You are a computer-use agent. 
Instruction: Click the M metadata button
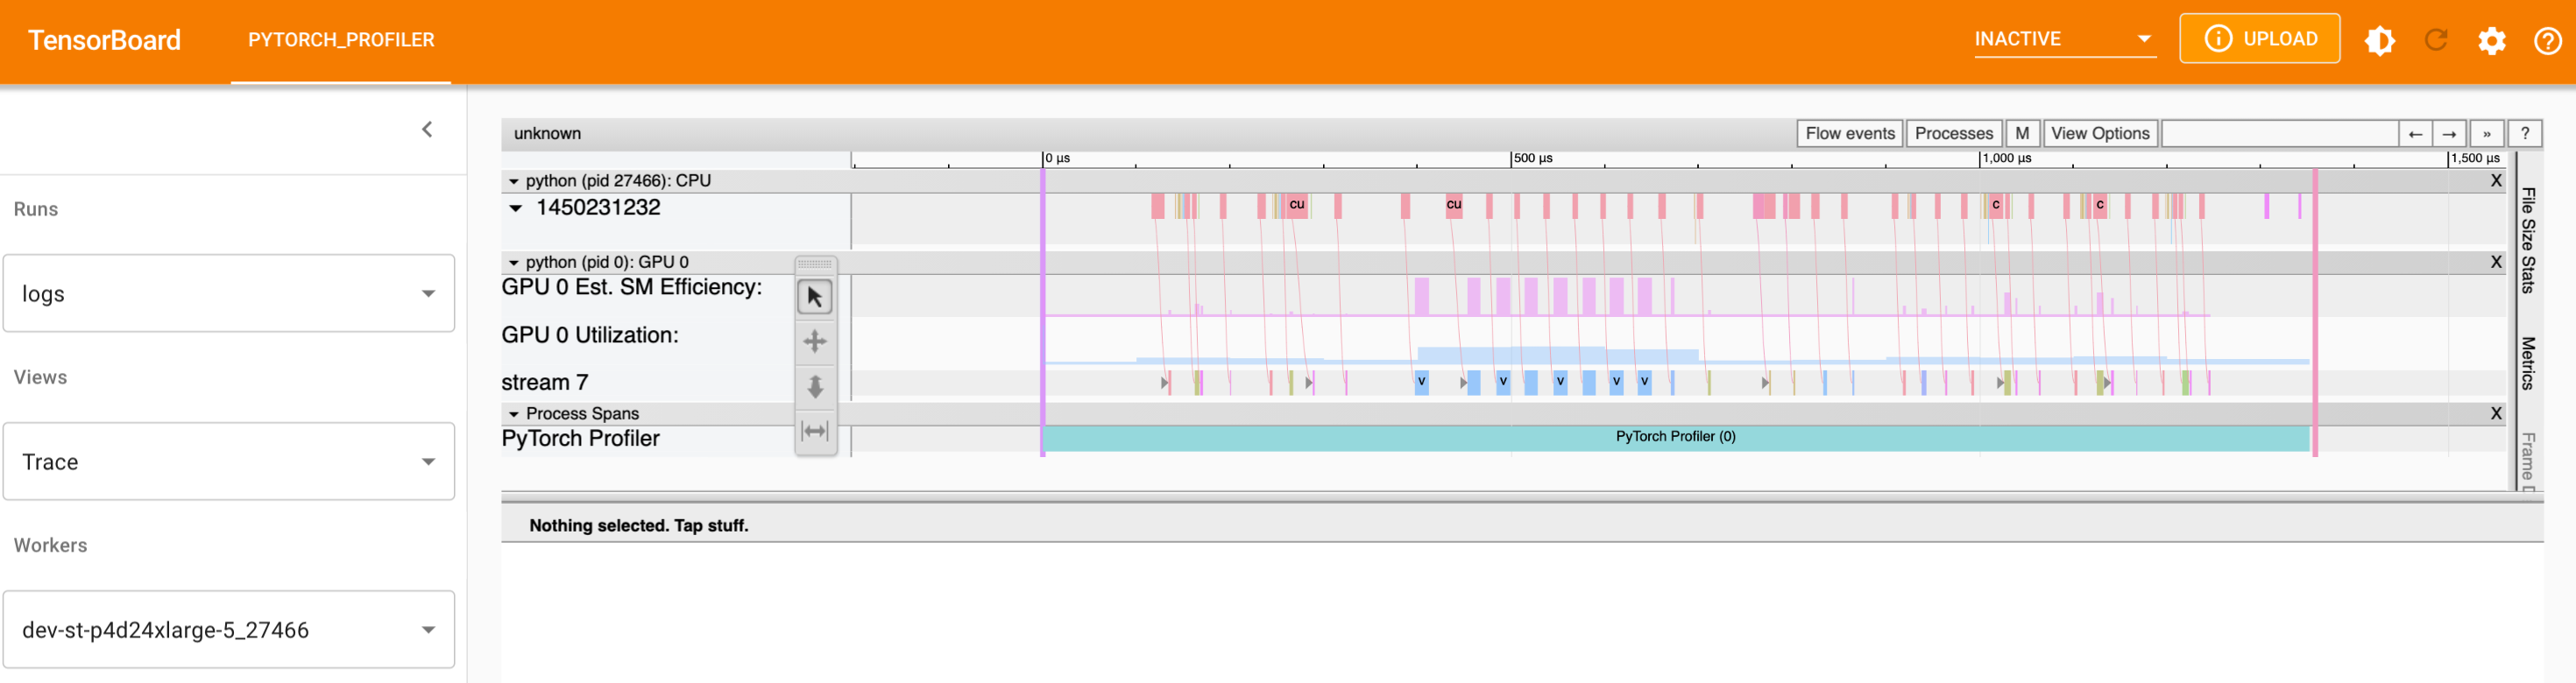tap(2021, 133)
